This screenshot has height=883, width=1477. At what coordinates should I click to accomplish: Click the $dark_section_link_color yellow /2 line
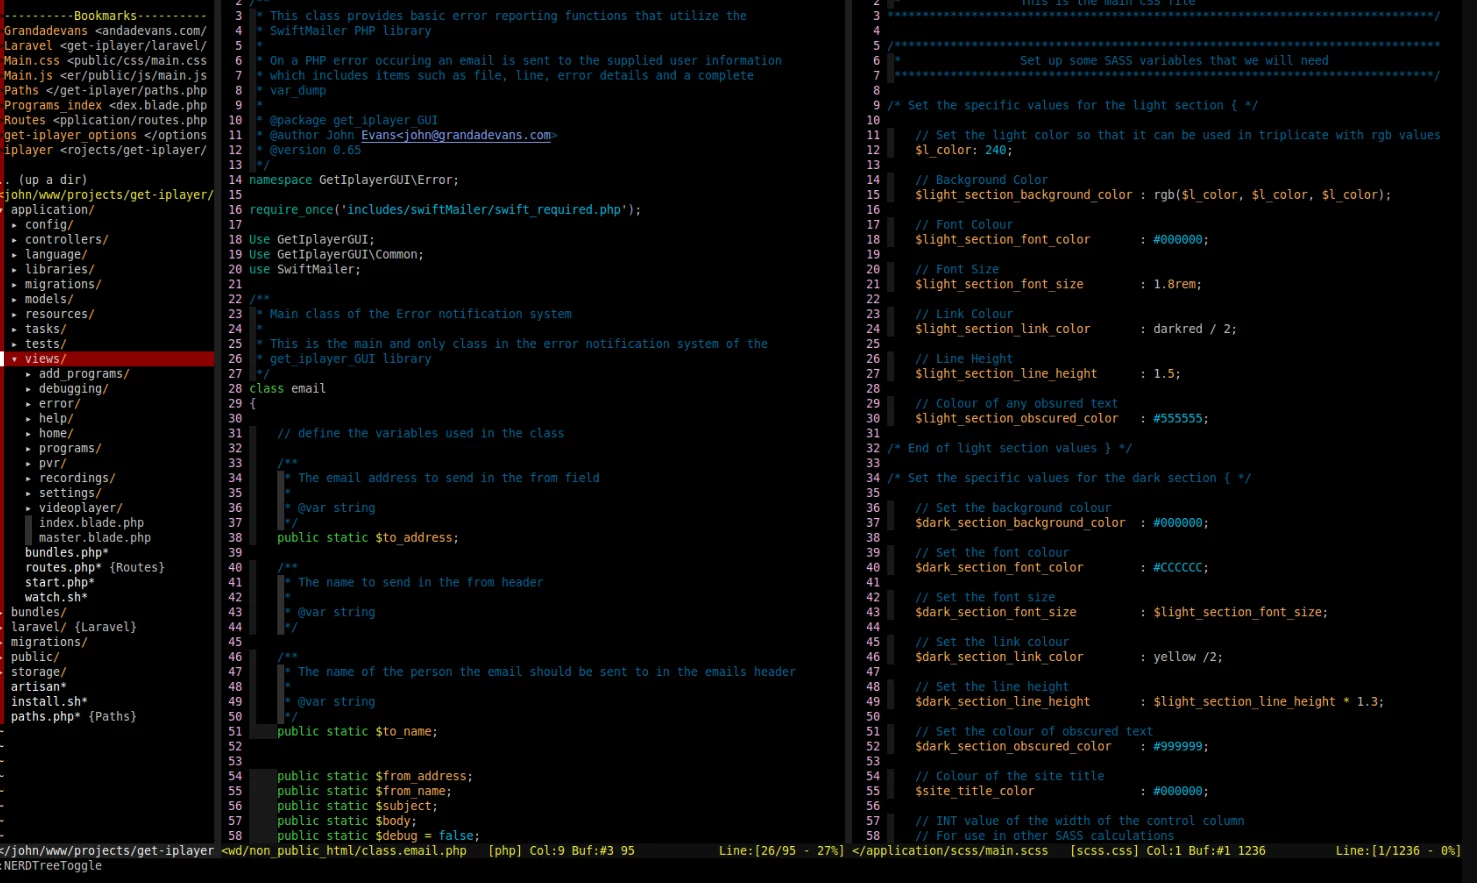1069,657
